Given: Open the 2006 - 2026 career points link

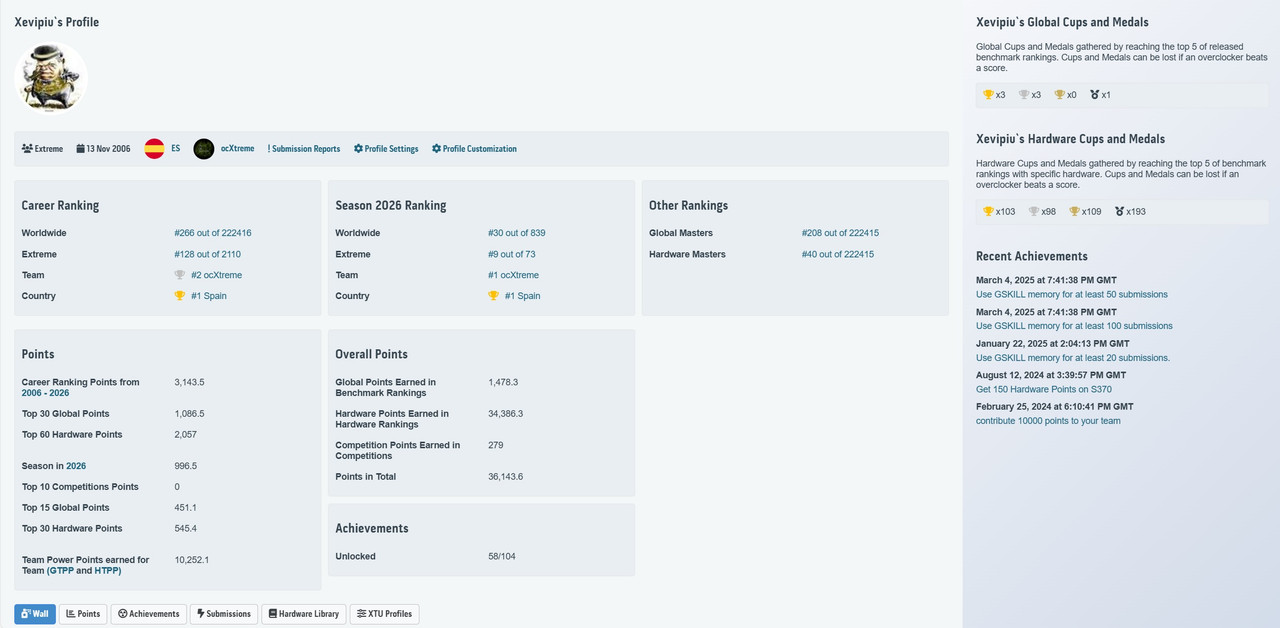Looking at the screenshot, I should click(45, 393).
